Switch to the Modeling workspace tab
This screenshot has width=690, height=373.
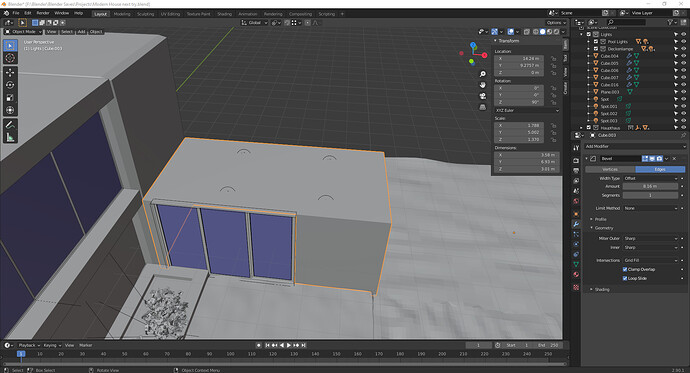(122, 14)
